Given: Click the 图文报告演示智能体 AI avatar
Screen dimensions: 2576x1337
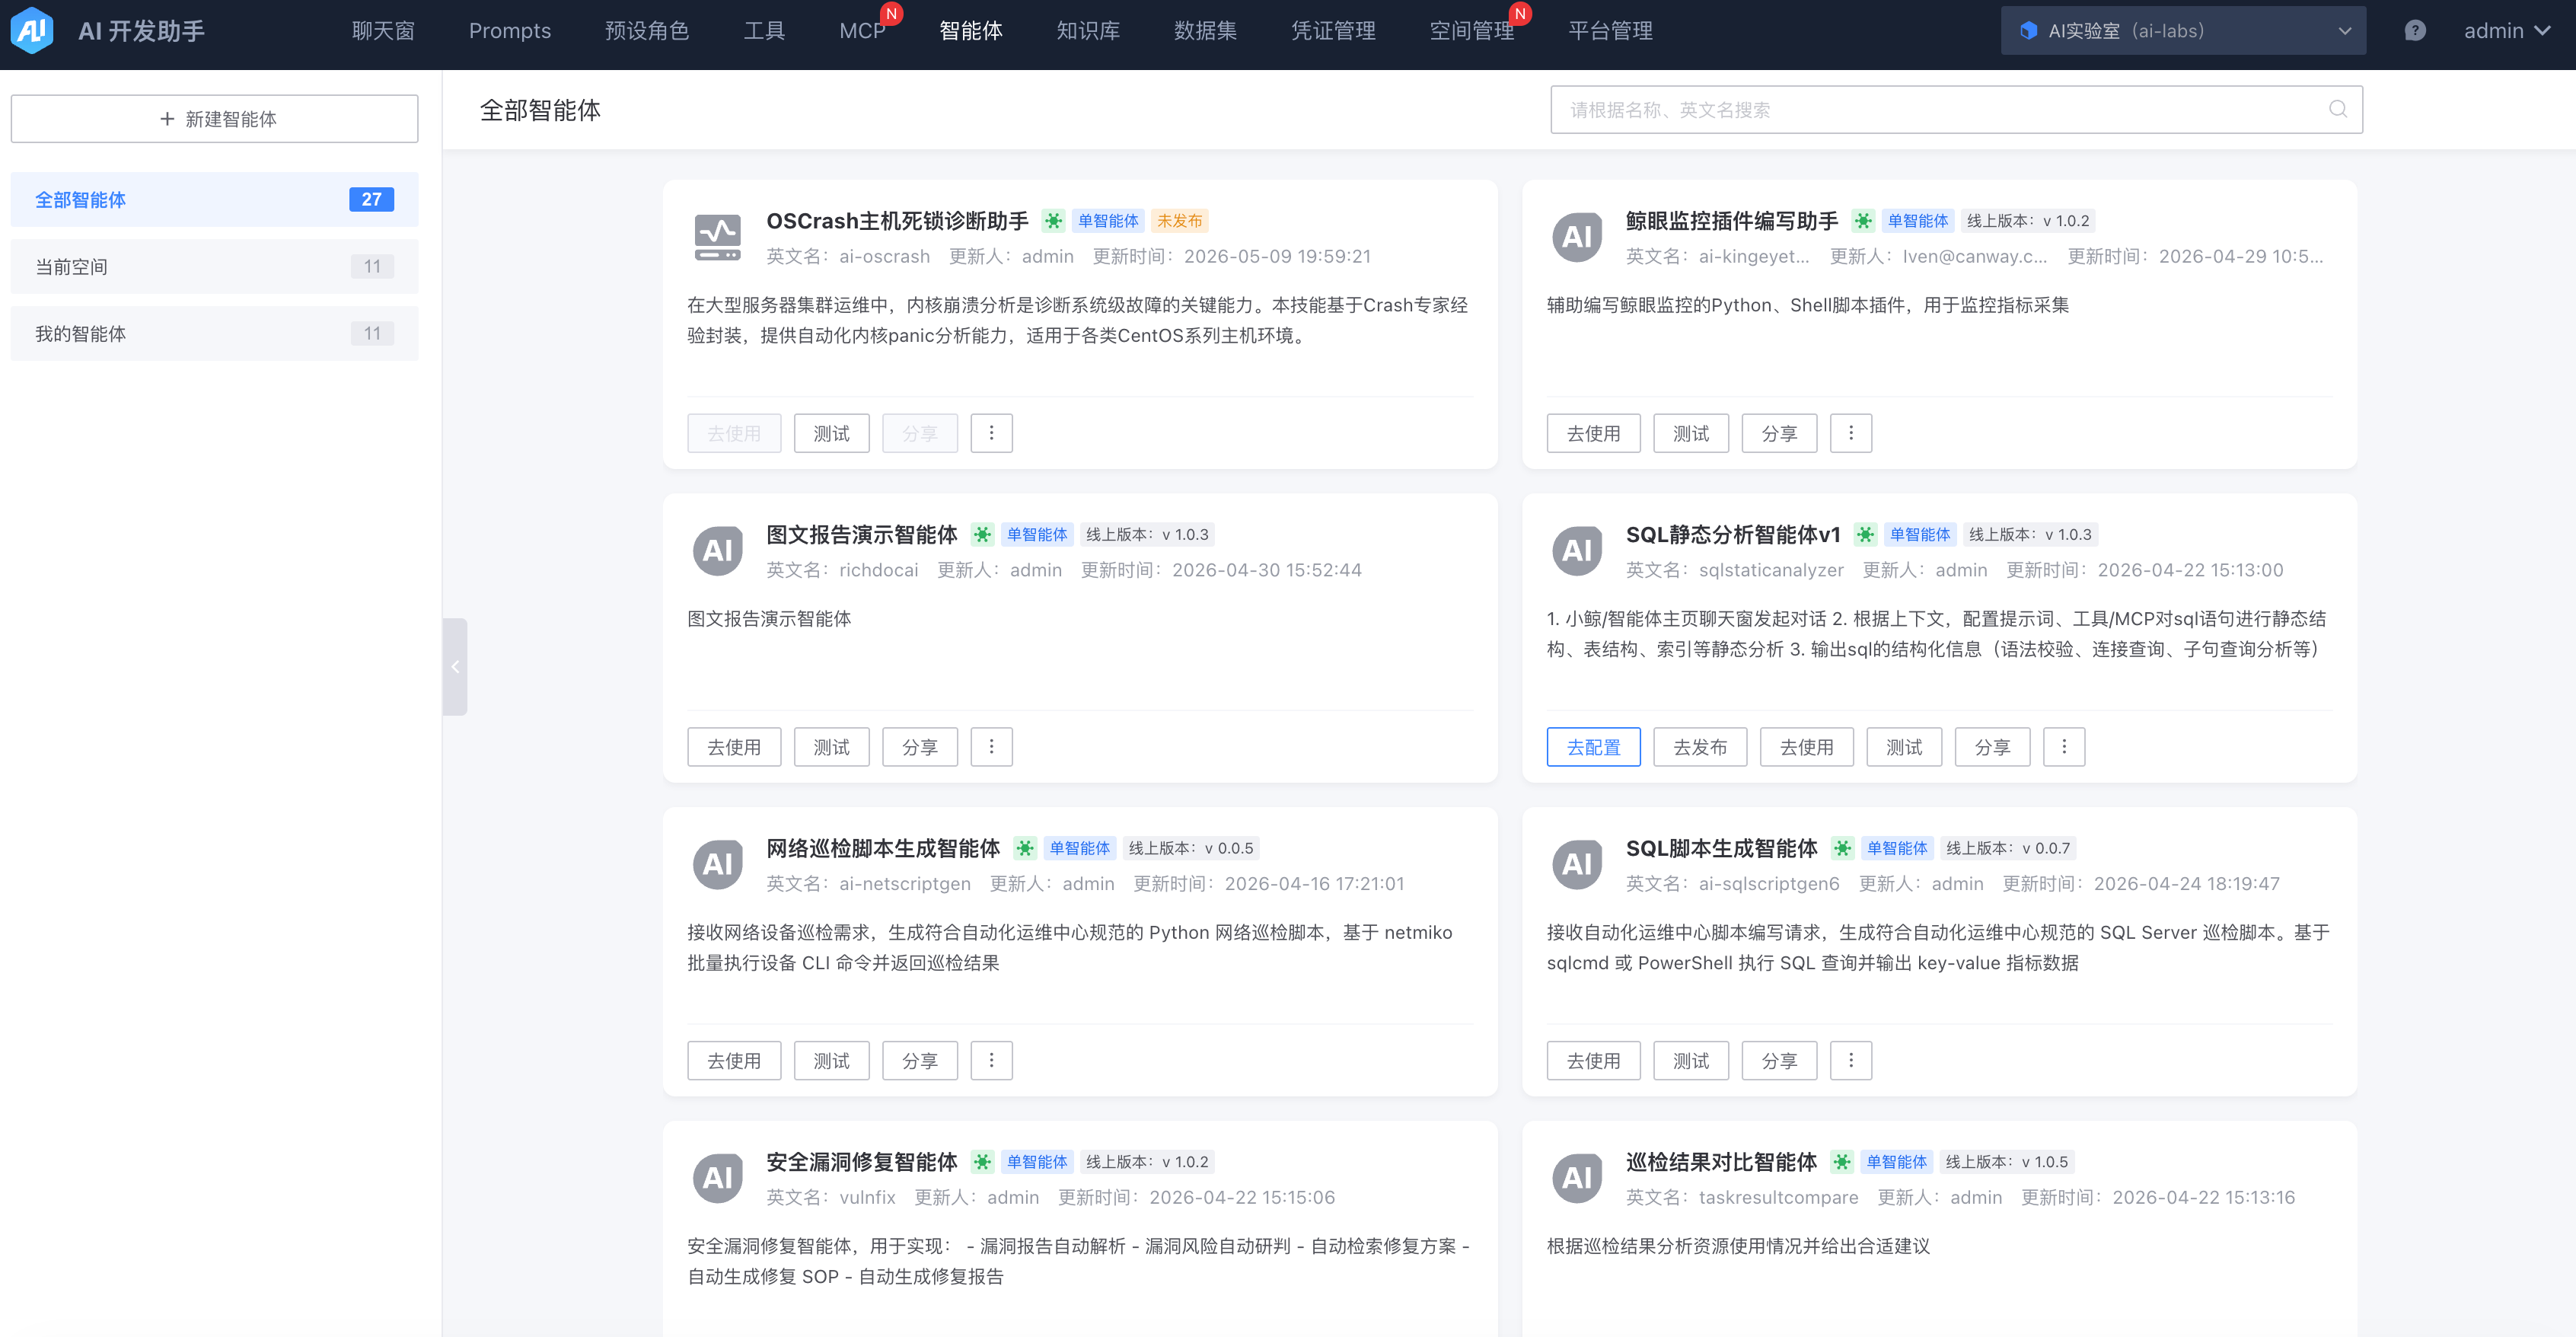Looking at the screenshot, I should pyautogui.click(x=717, y=551).
